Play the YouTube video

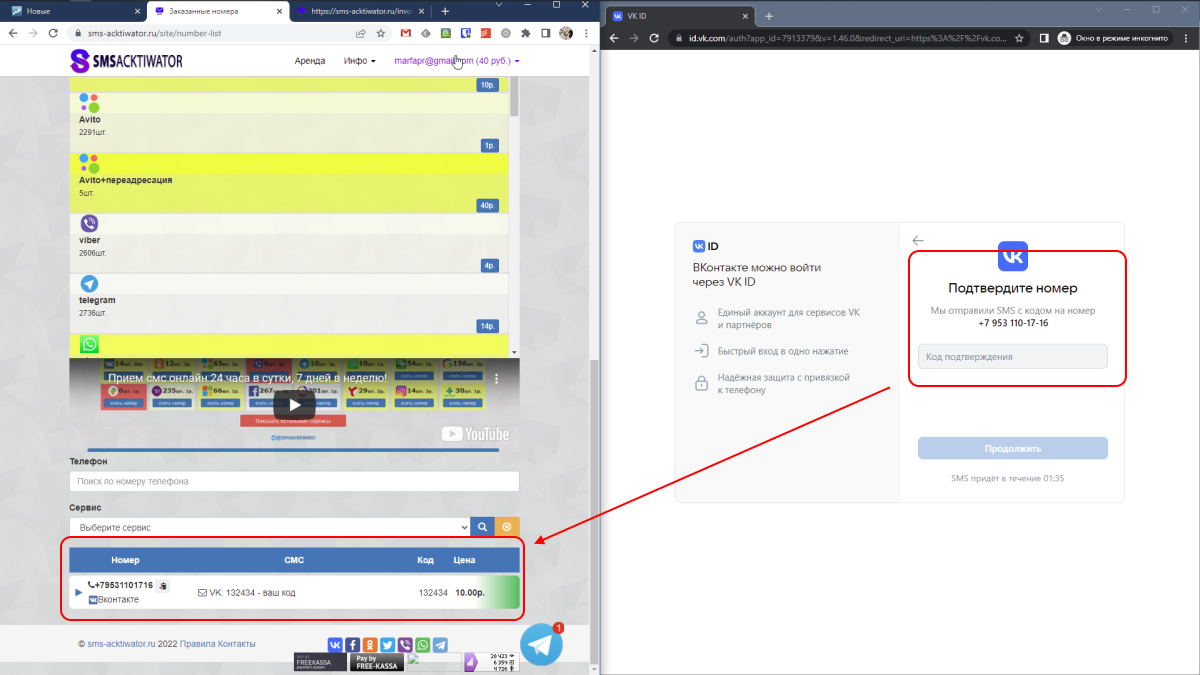[294, 404]
